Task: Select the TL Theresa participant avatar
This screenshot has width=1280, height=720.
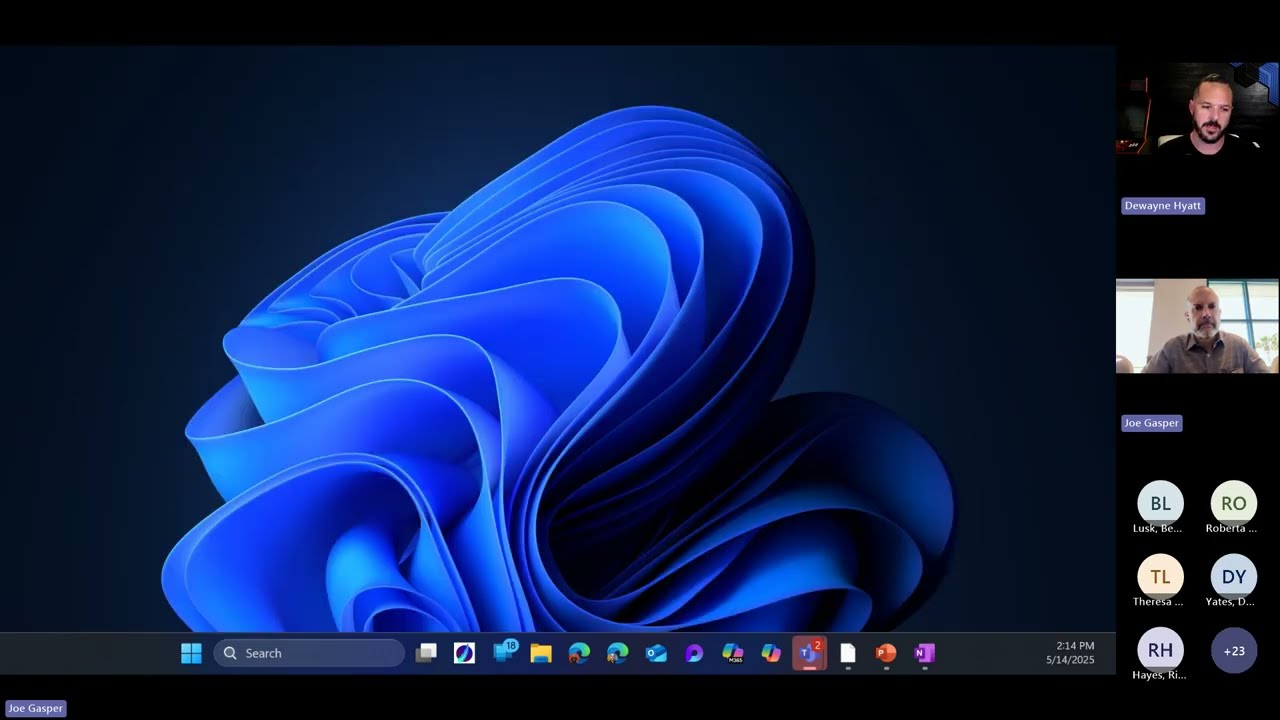Action: click(x=1160, y=577)
